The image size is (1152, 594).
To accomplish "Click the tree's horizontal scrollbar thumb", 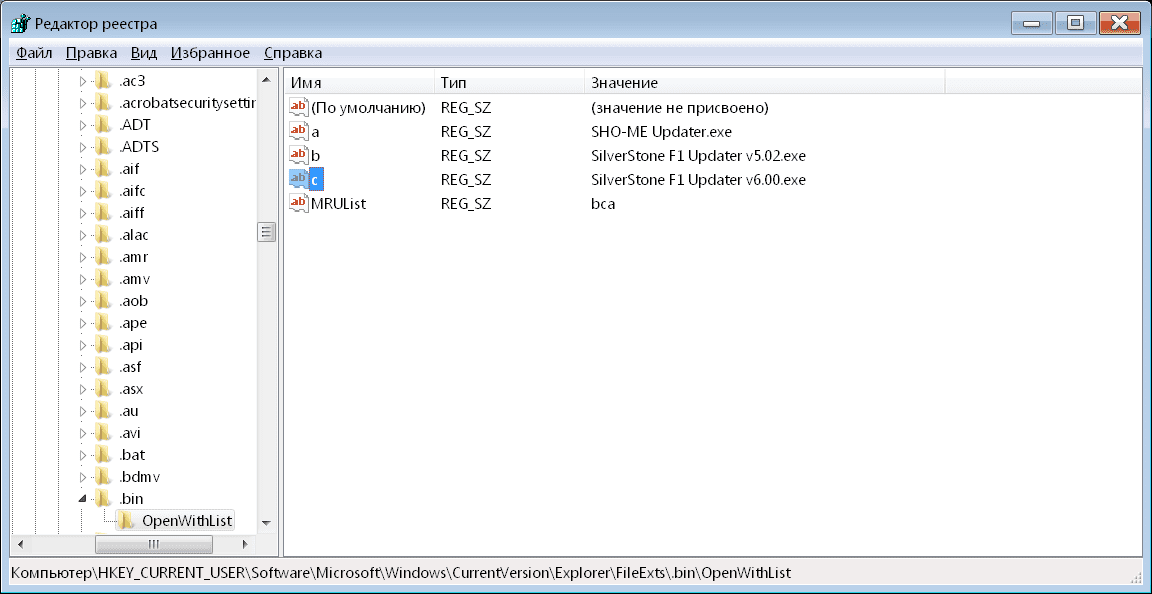I will click(x=153, y=544).
